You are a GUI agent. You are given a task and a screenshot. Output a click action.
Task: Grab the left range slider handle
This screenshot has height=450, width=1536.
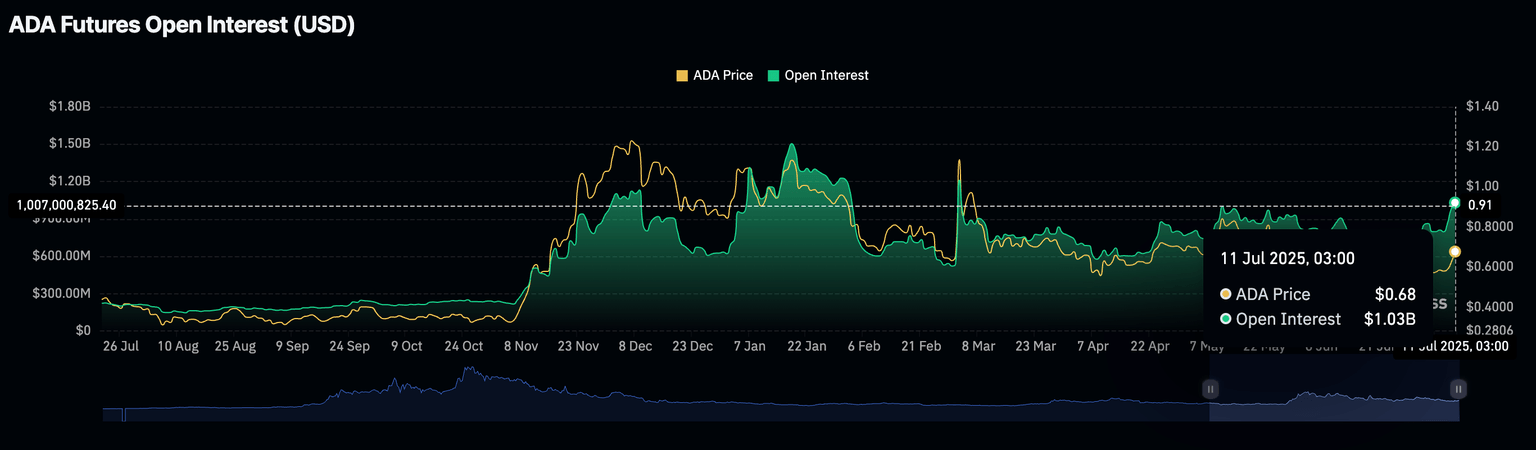1210,389
